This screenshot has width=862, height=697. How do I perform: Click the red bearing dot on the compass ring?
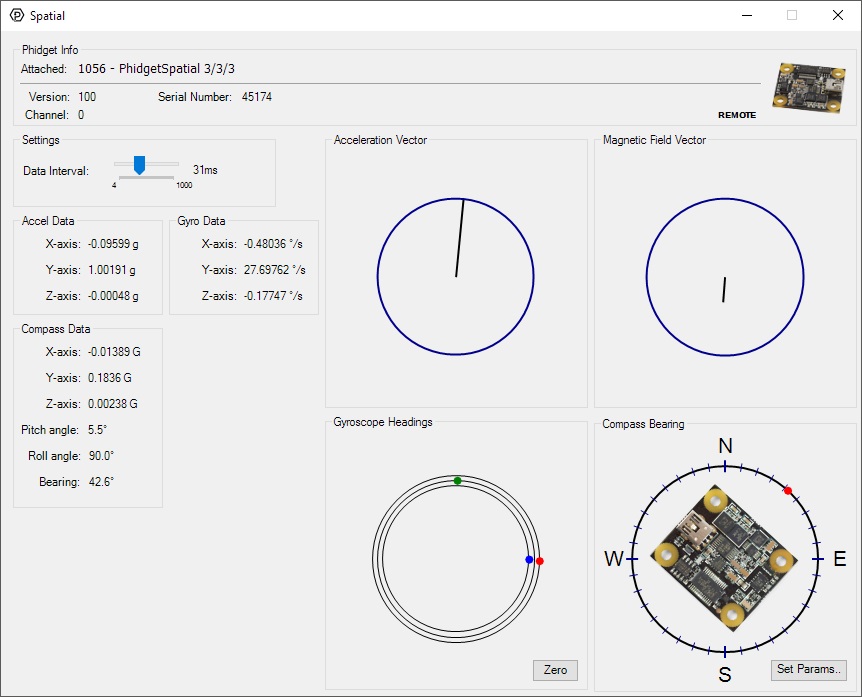pos(788,490)
